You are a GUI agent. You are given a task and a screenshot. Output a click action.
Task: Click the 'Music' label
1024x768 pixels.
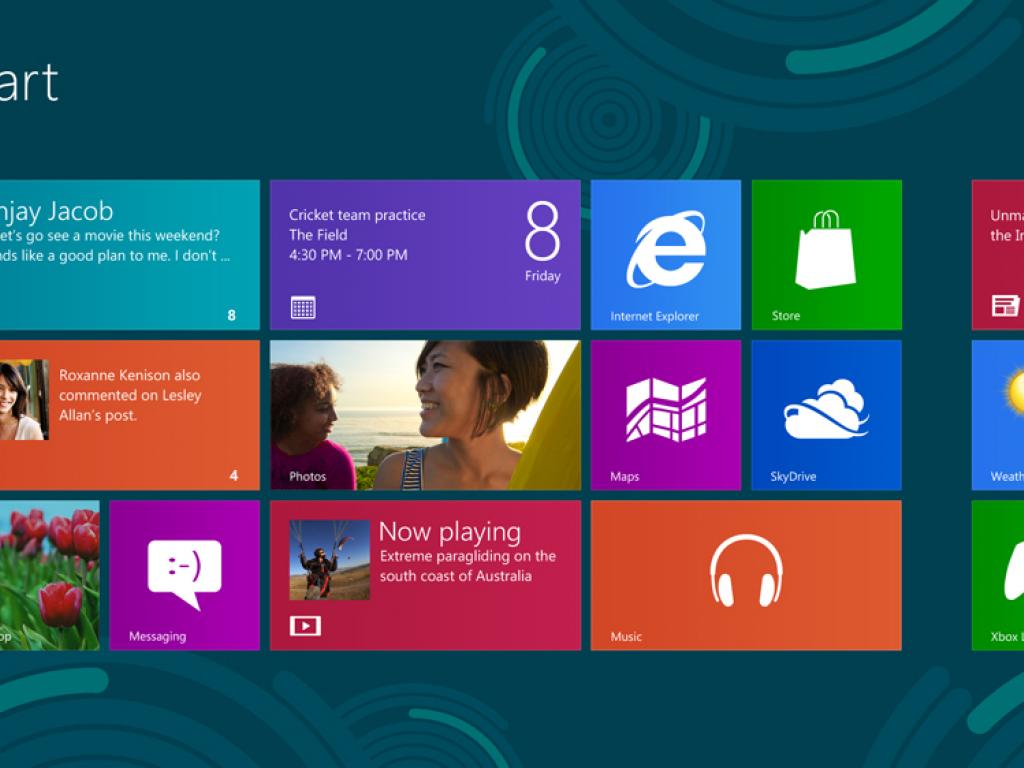click(x=626, y=636)
